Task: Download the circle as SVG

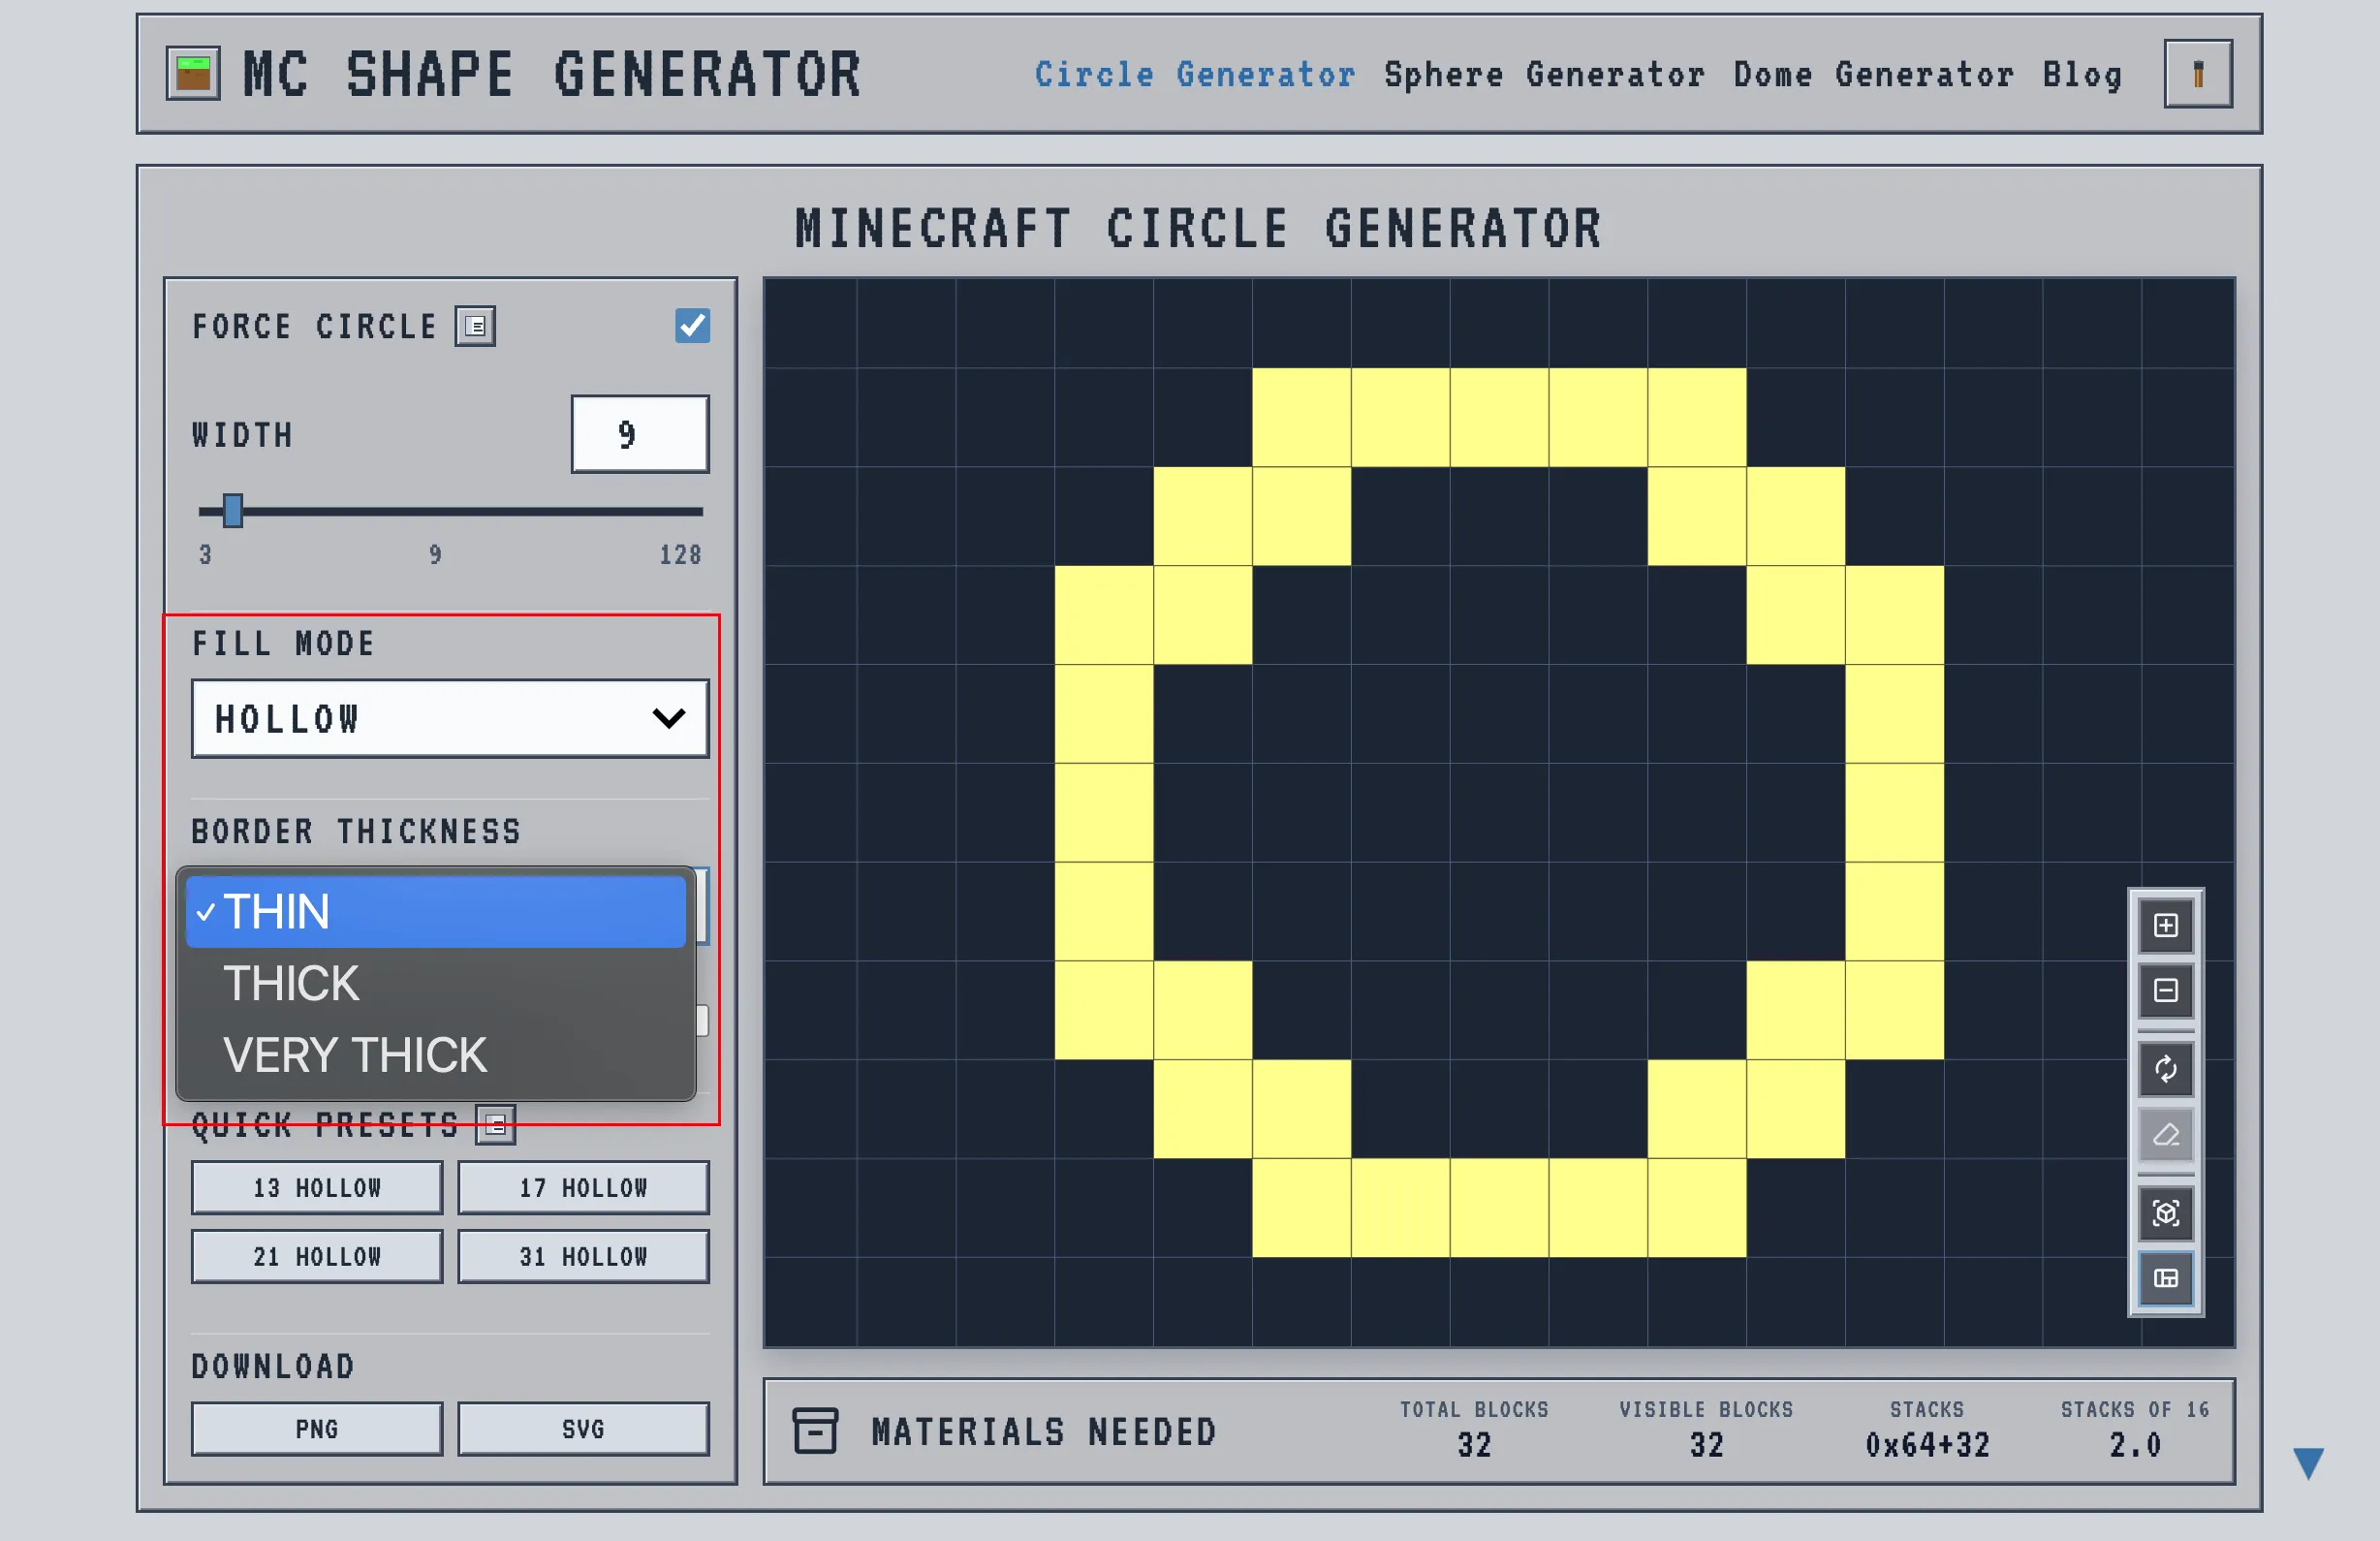Action: pyautogui.click(x=583, y=1428)
